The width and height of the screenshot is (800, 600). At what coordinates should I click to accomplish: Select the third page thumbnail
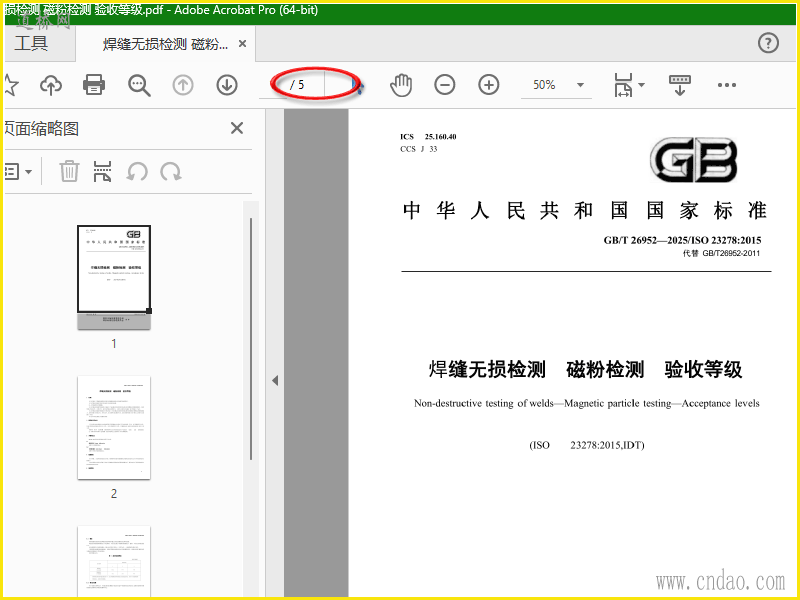(x=114, y=561)
